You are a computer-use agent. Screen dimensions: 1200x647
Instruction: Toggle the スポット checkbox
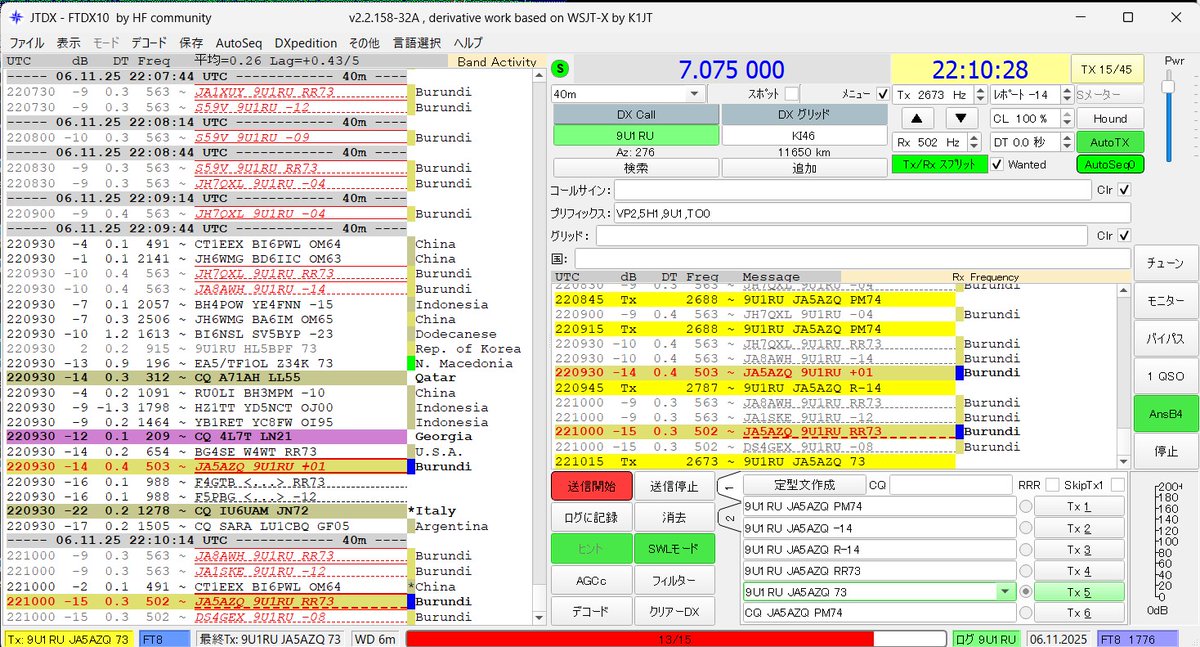point(792,93)
